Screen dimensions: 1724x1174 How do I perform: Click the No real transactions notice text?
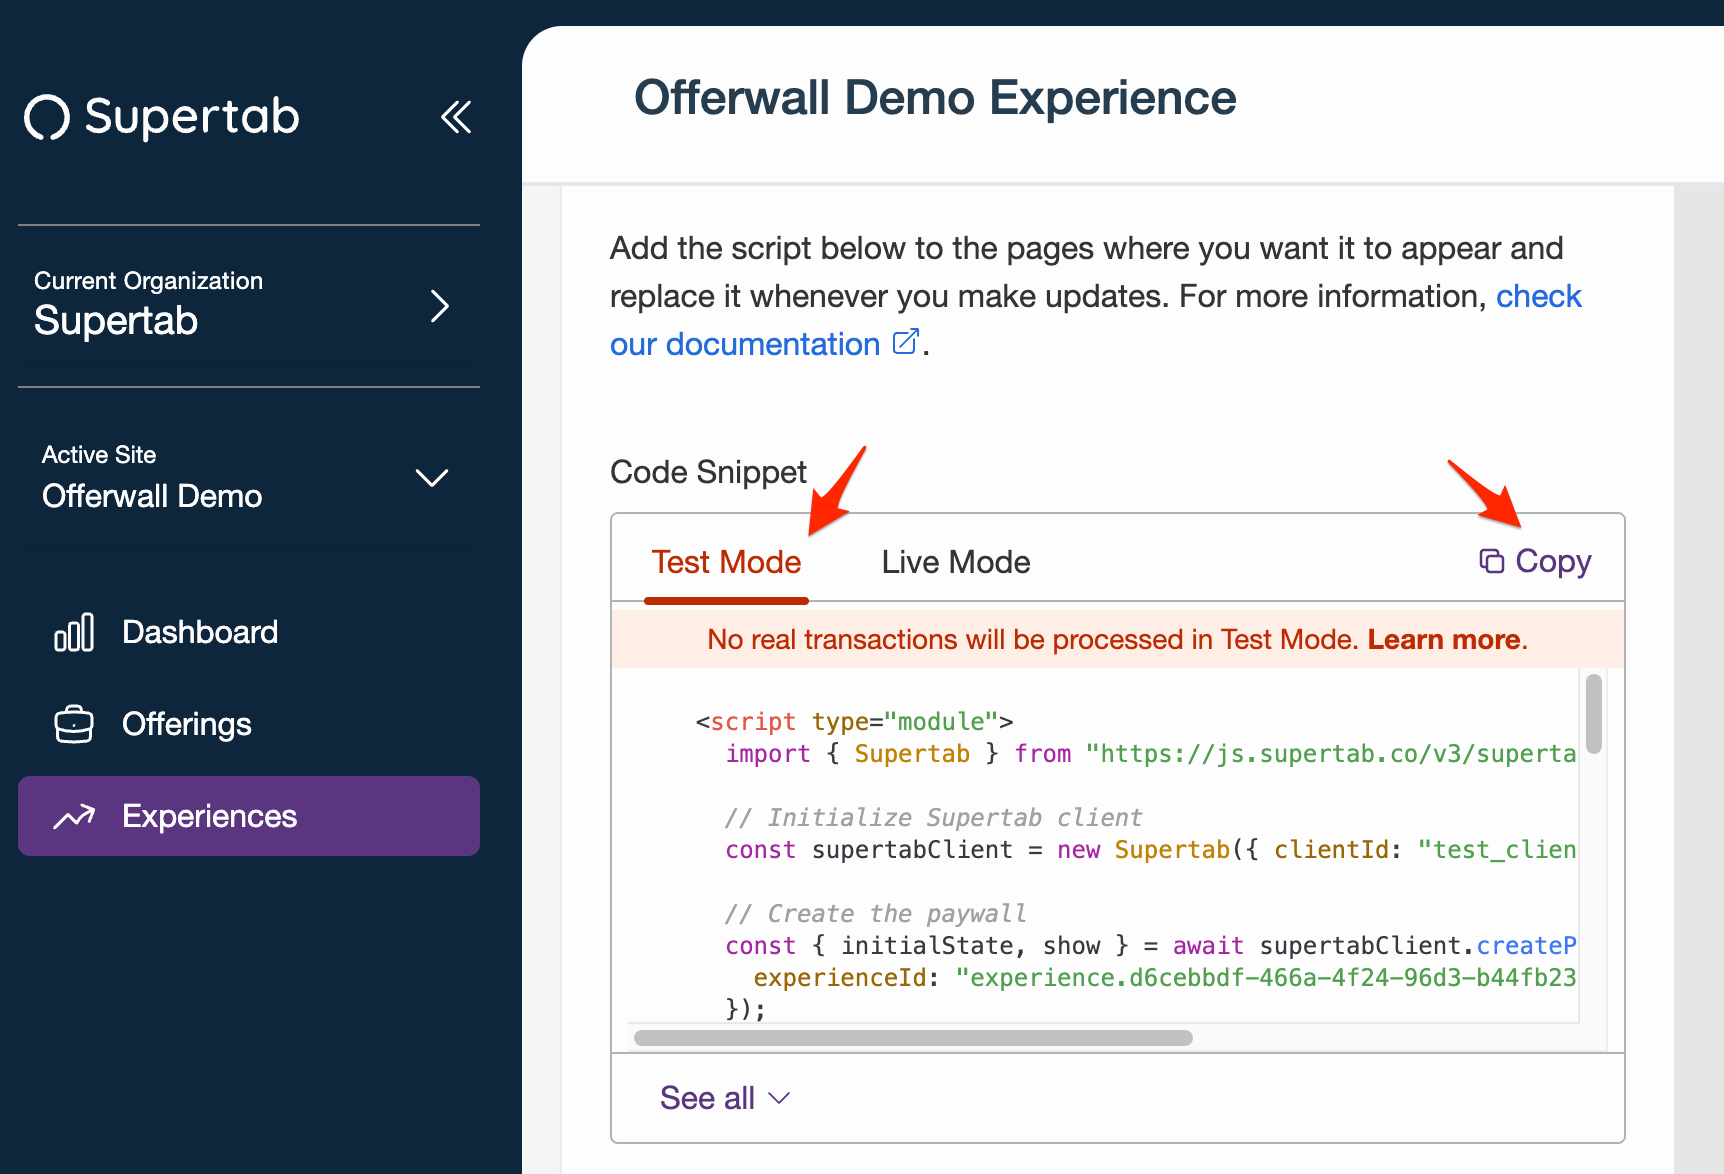pyautogui.click(x=1031, y=640)
